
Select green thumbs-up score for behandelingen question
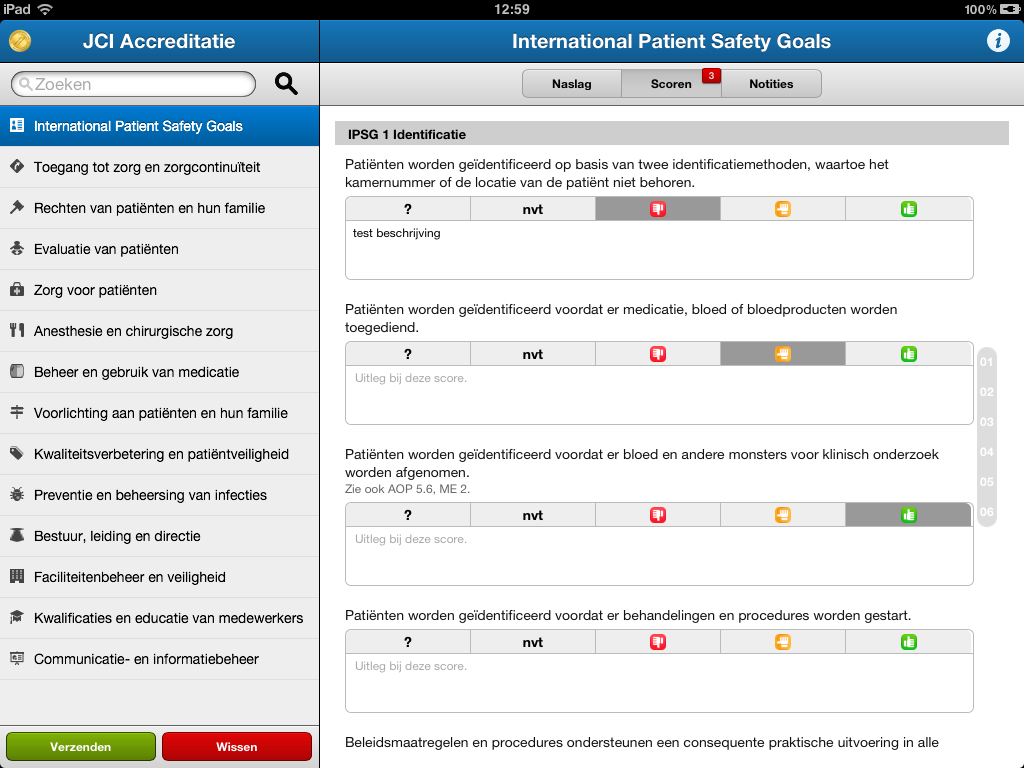click(x=908, y=642)
